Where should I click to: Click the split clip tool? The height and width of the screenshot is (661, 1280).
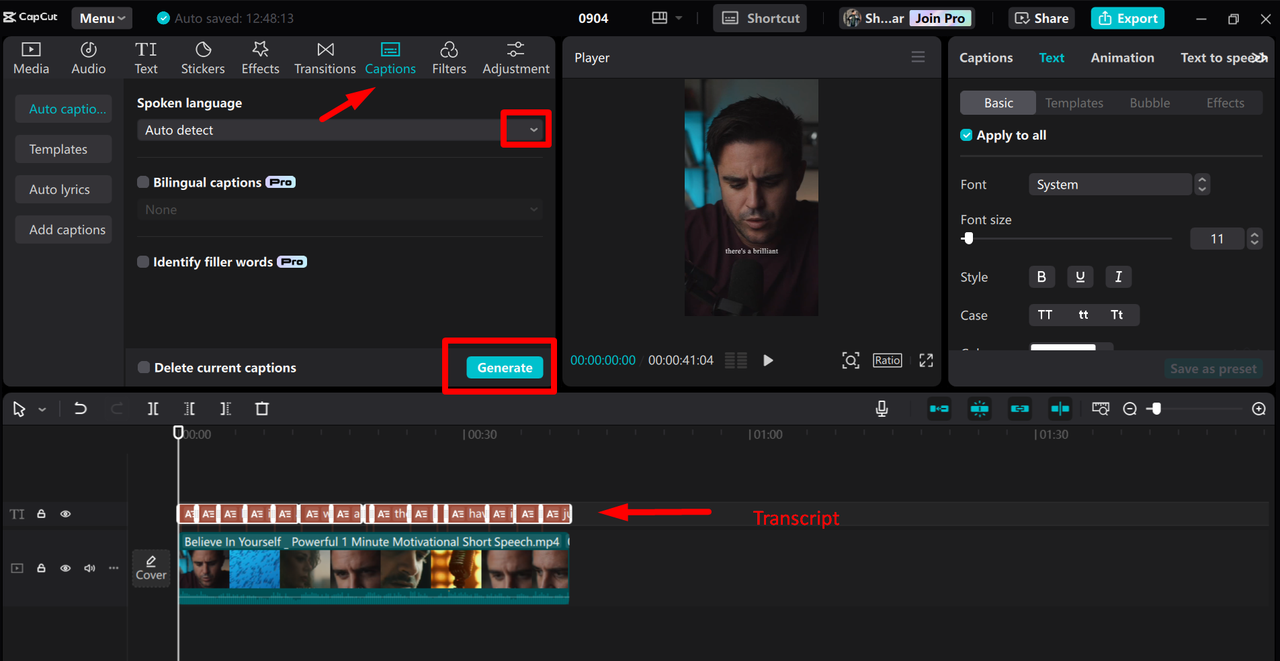click(153, 408)
